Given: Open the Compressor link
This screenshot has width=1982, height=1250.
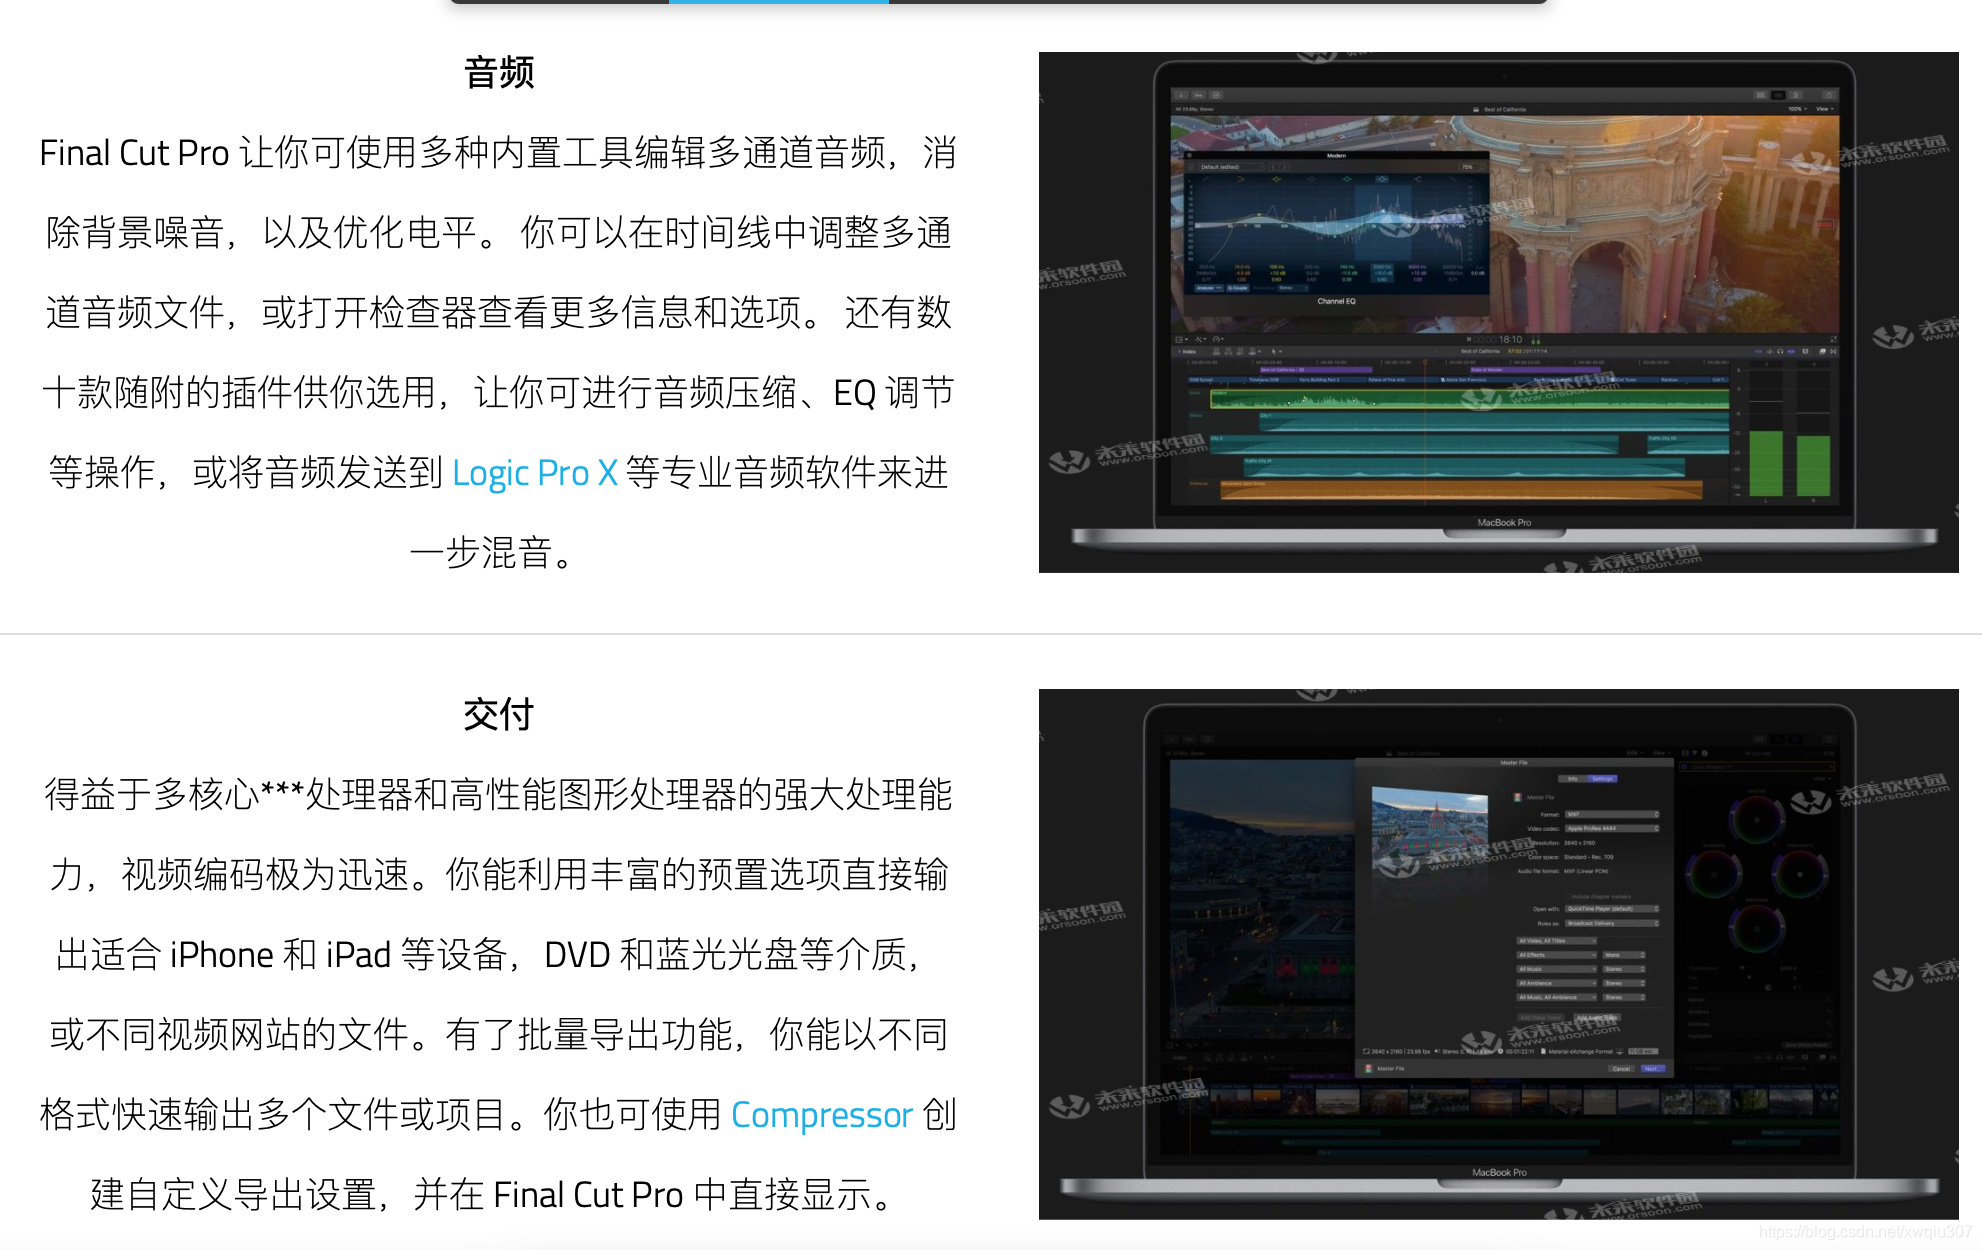Looking at the screenshot, I should click(822, 1115).
